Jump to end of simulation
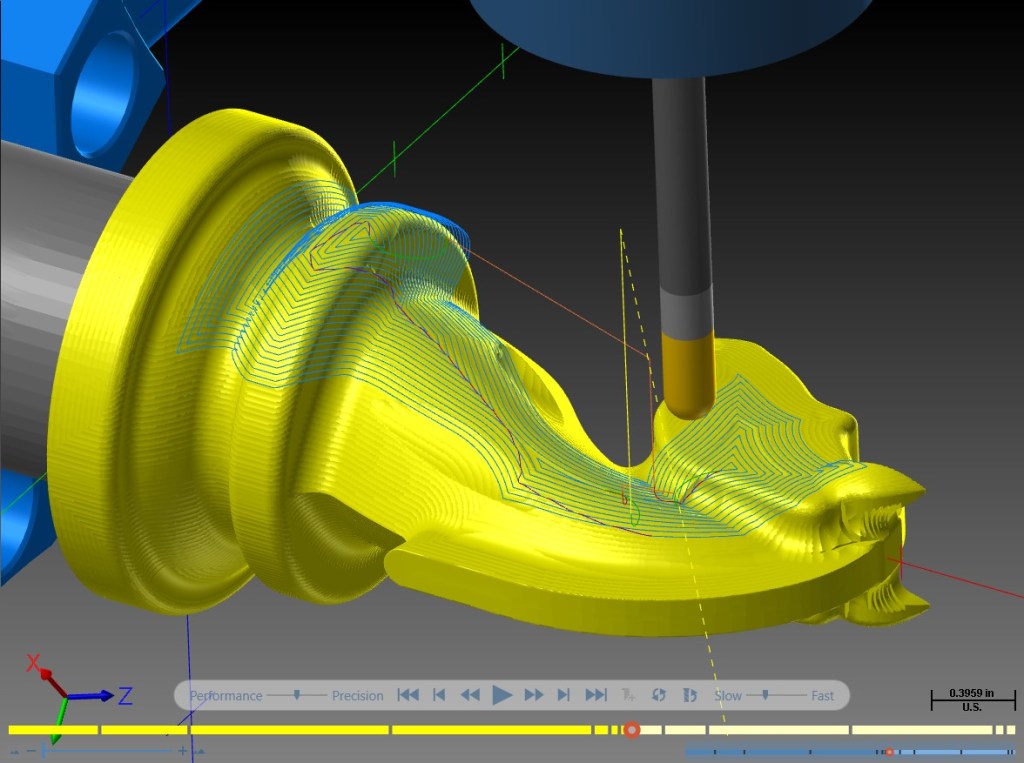This screenshot has width=1024, height=763. click(596, 695)
